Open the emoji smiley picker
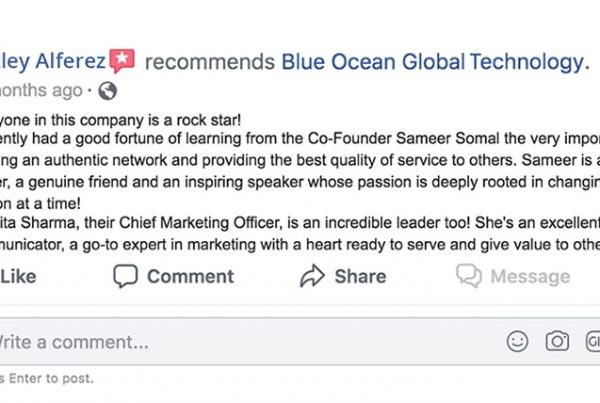 point(517,341)
